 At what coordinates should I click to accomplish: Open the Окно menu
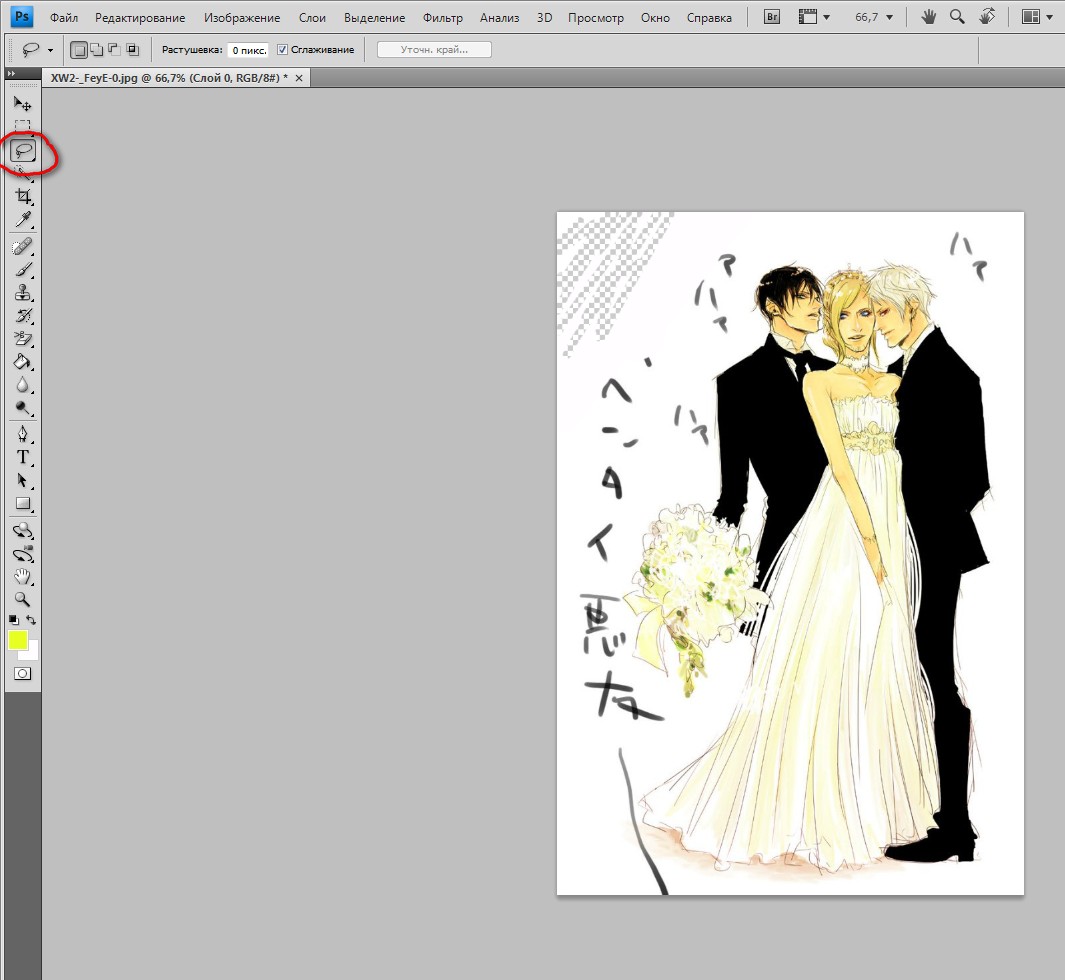pos(655,18)
